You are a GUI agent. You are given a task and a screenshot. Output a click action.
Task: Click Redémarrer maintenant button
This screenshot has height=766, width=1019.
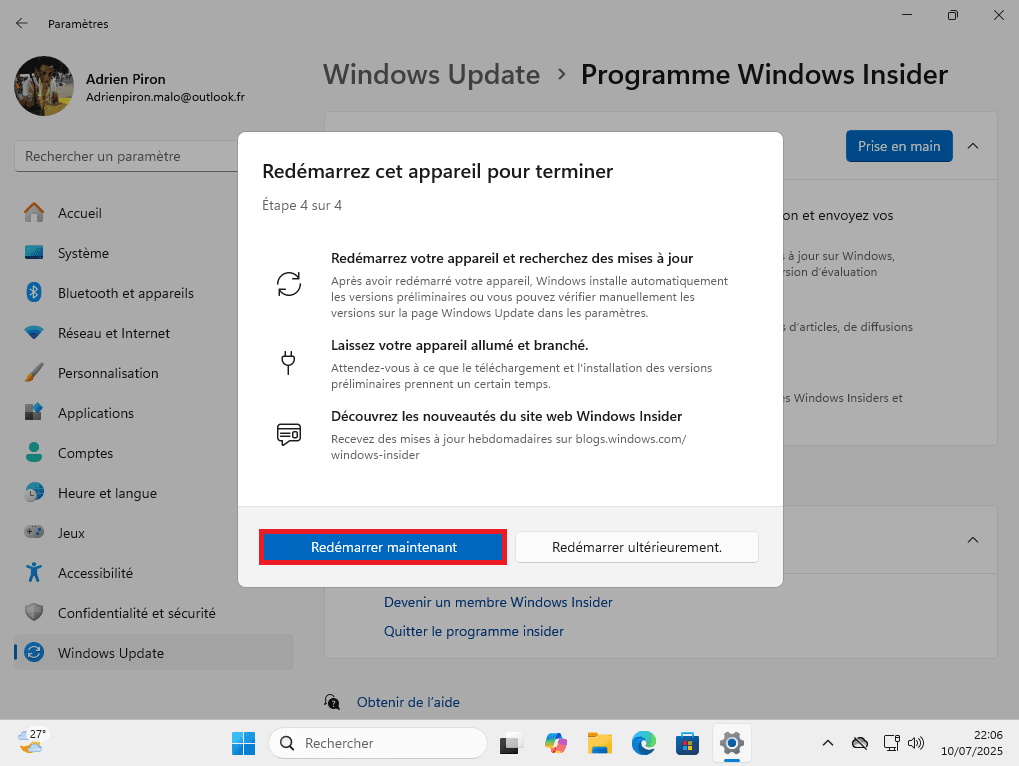tap(383, 547)
